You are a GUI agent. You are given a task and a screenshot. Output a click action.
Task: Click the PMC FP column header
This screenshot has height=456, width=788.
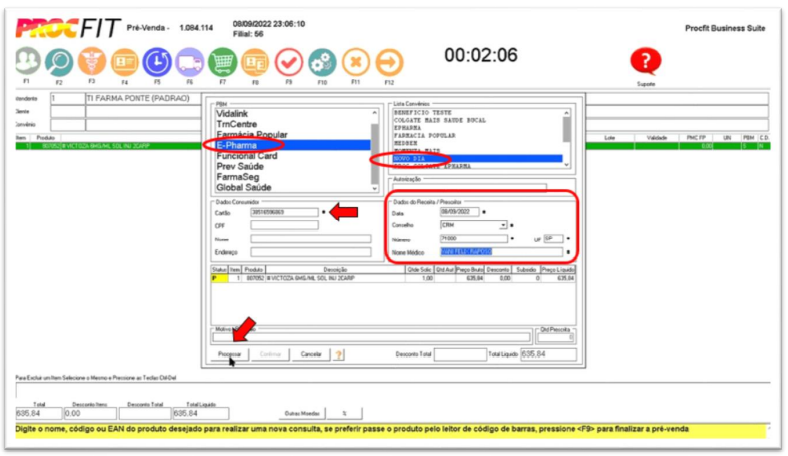[696, 138]
